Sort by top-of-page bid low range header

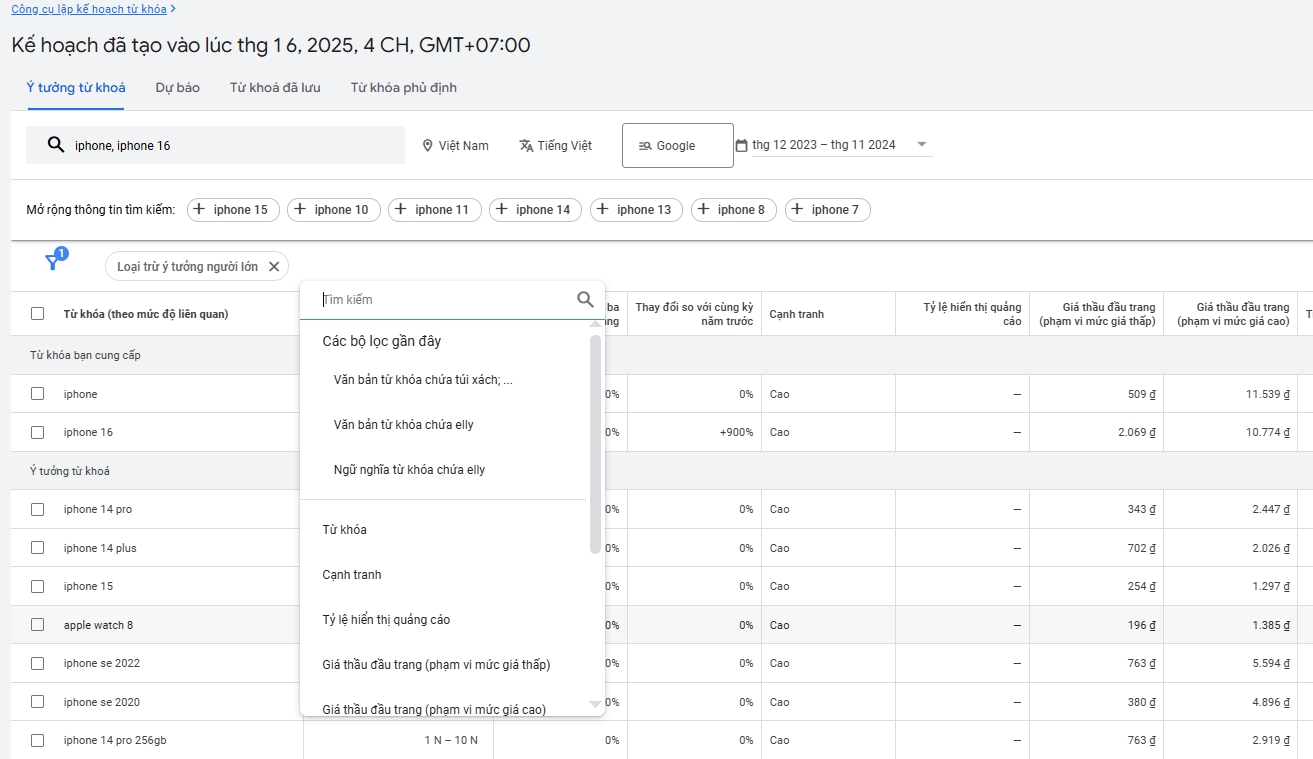(1097, 314)
